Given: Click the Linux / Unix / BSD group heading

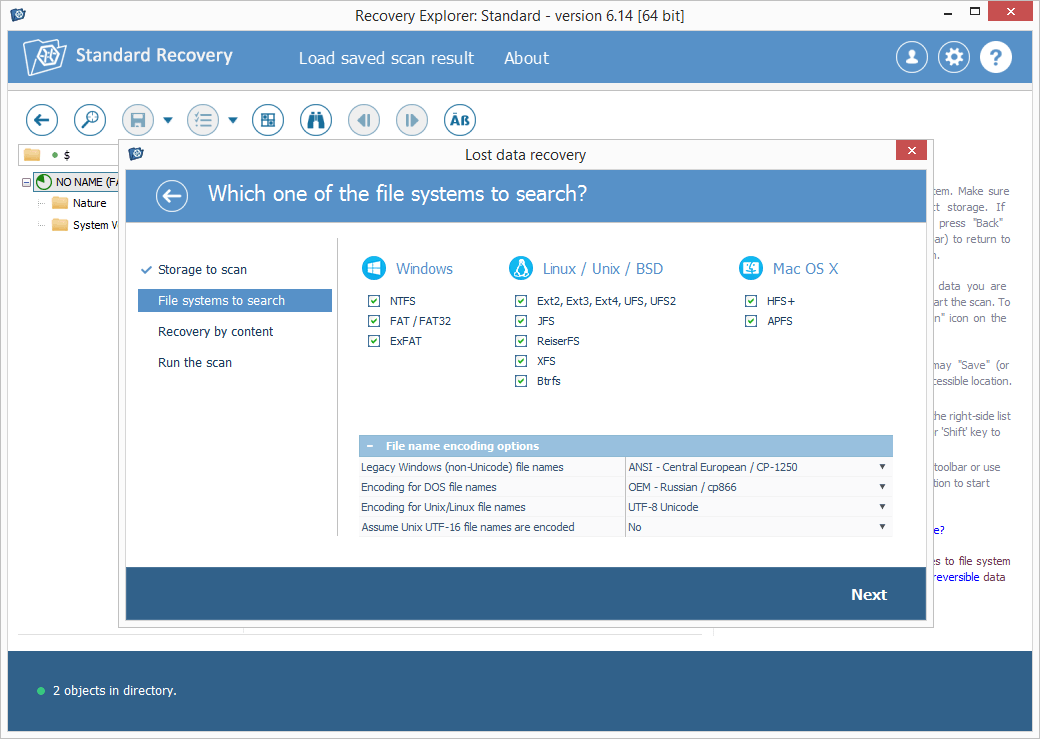Looking at the screenshot, I should (x=603, y=269).
